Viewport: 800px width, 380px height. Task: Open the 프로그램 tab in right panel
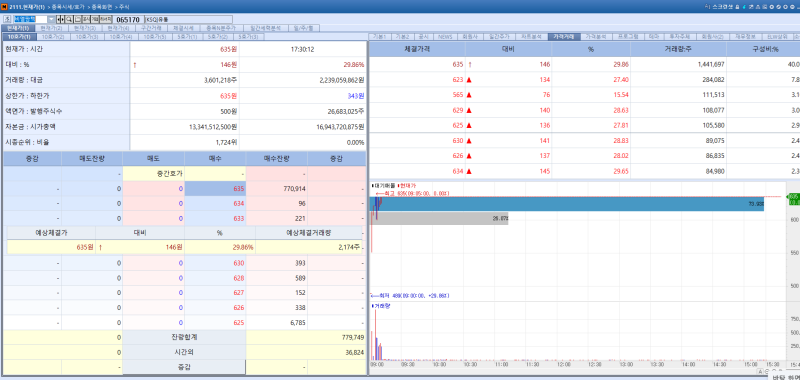coord(629,37)
